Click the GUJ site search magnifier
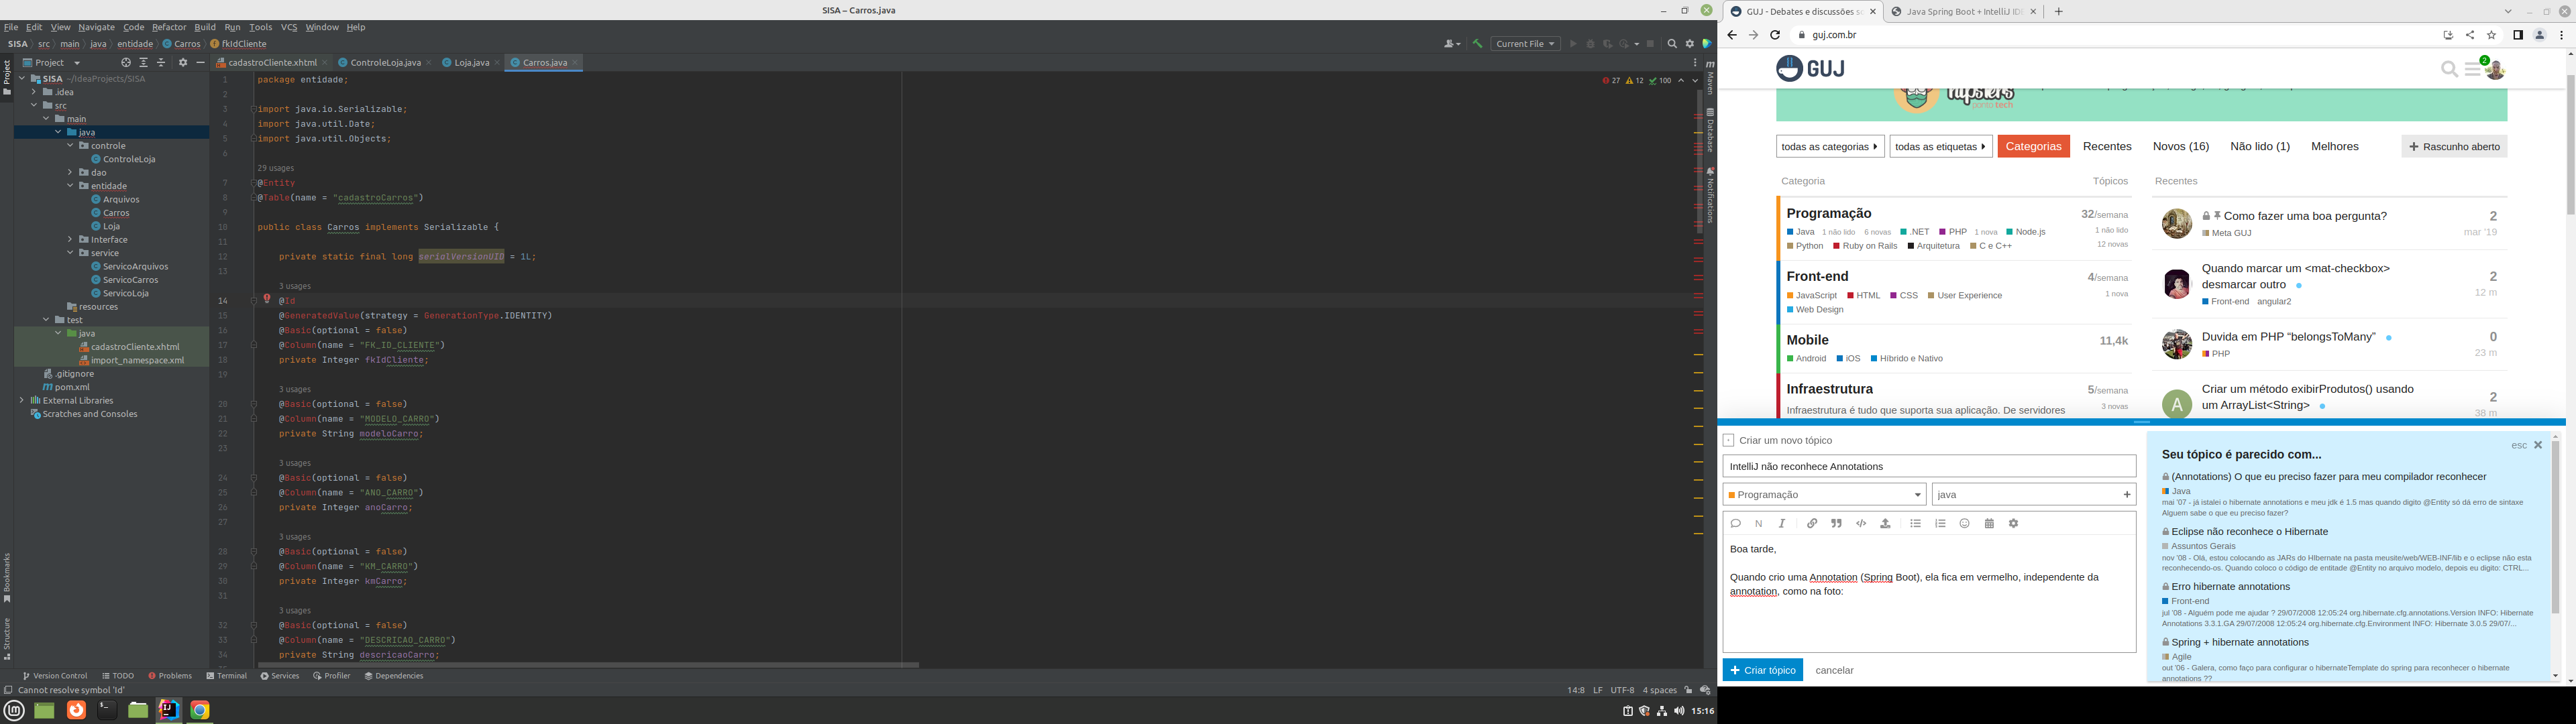The width and height of the screenshot is (2576, 724). pyautogui.click(x=2449, y=69)
